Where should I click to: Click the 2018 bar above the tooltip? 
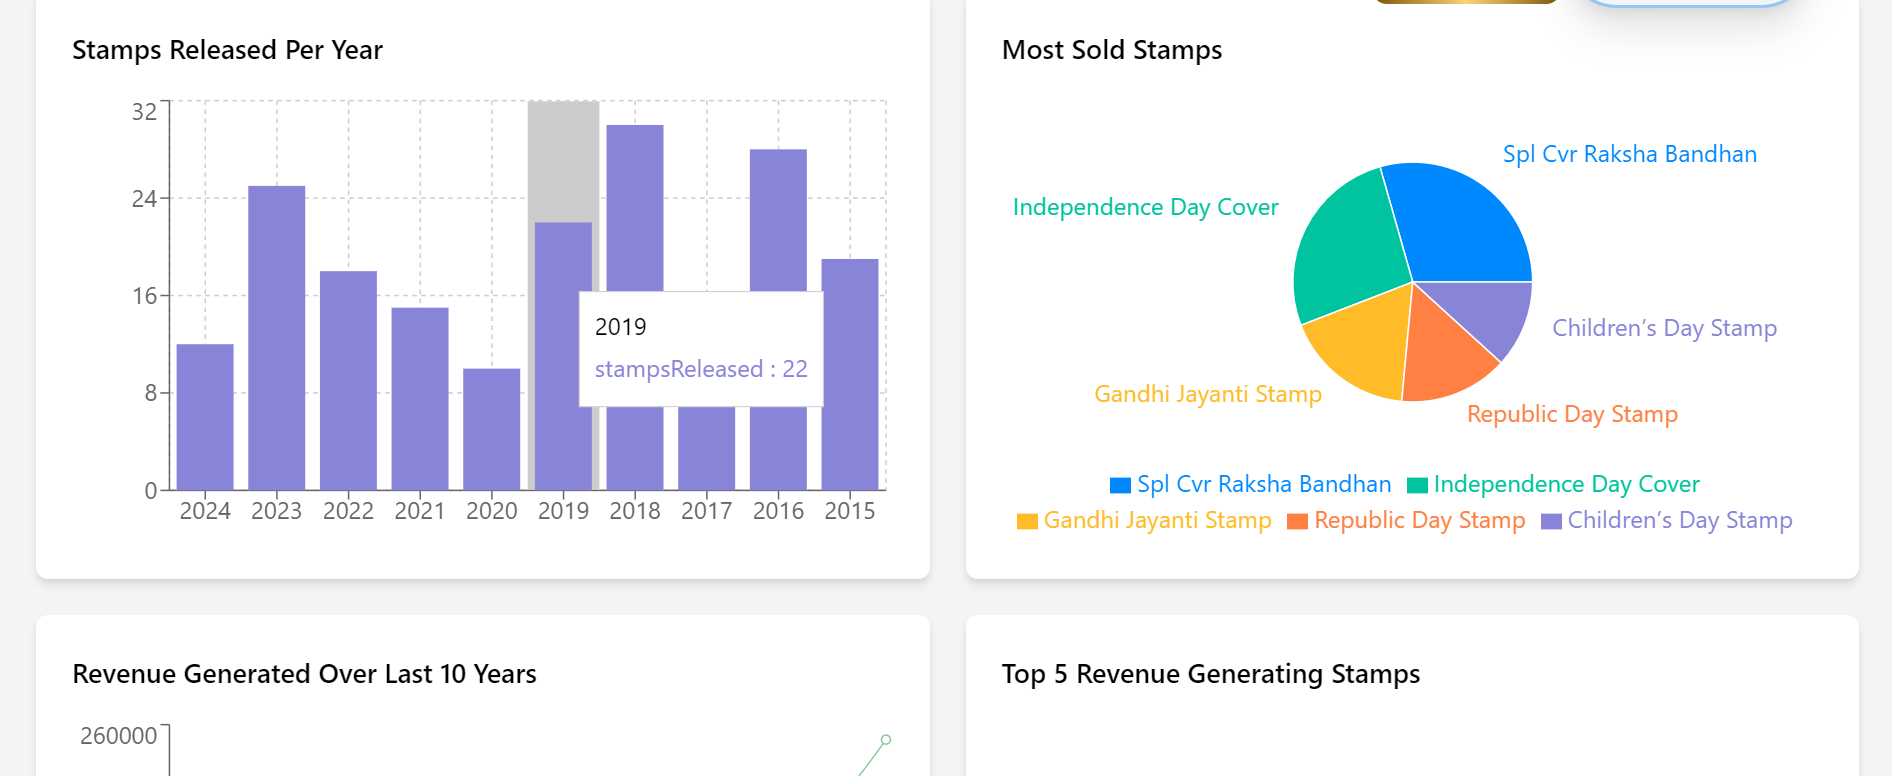635,208
